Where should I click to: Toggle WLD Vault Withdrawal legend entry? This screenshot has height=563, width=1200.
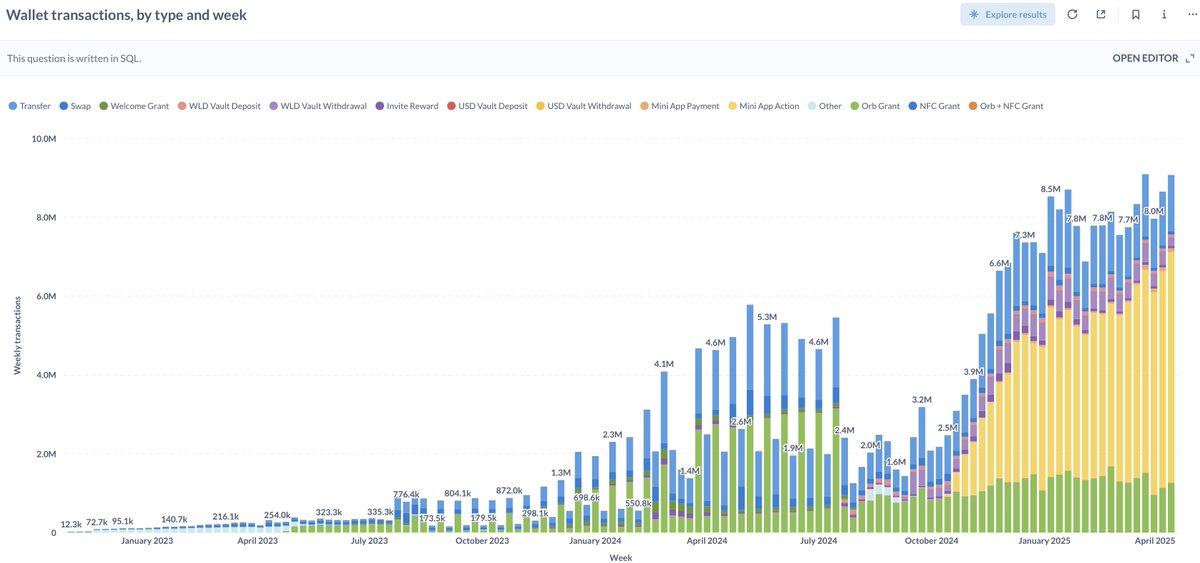click(x=320, y=106)
